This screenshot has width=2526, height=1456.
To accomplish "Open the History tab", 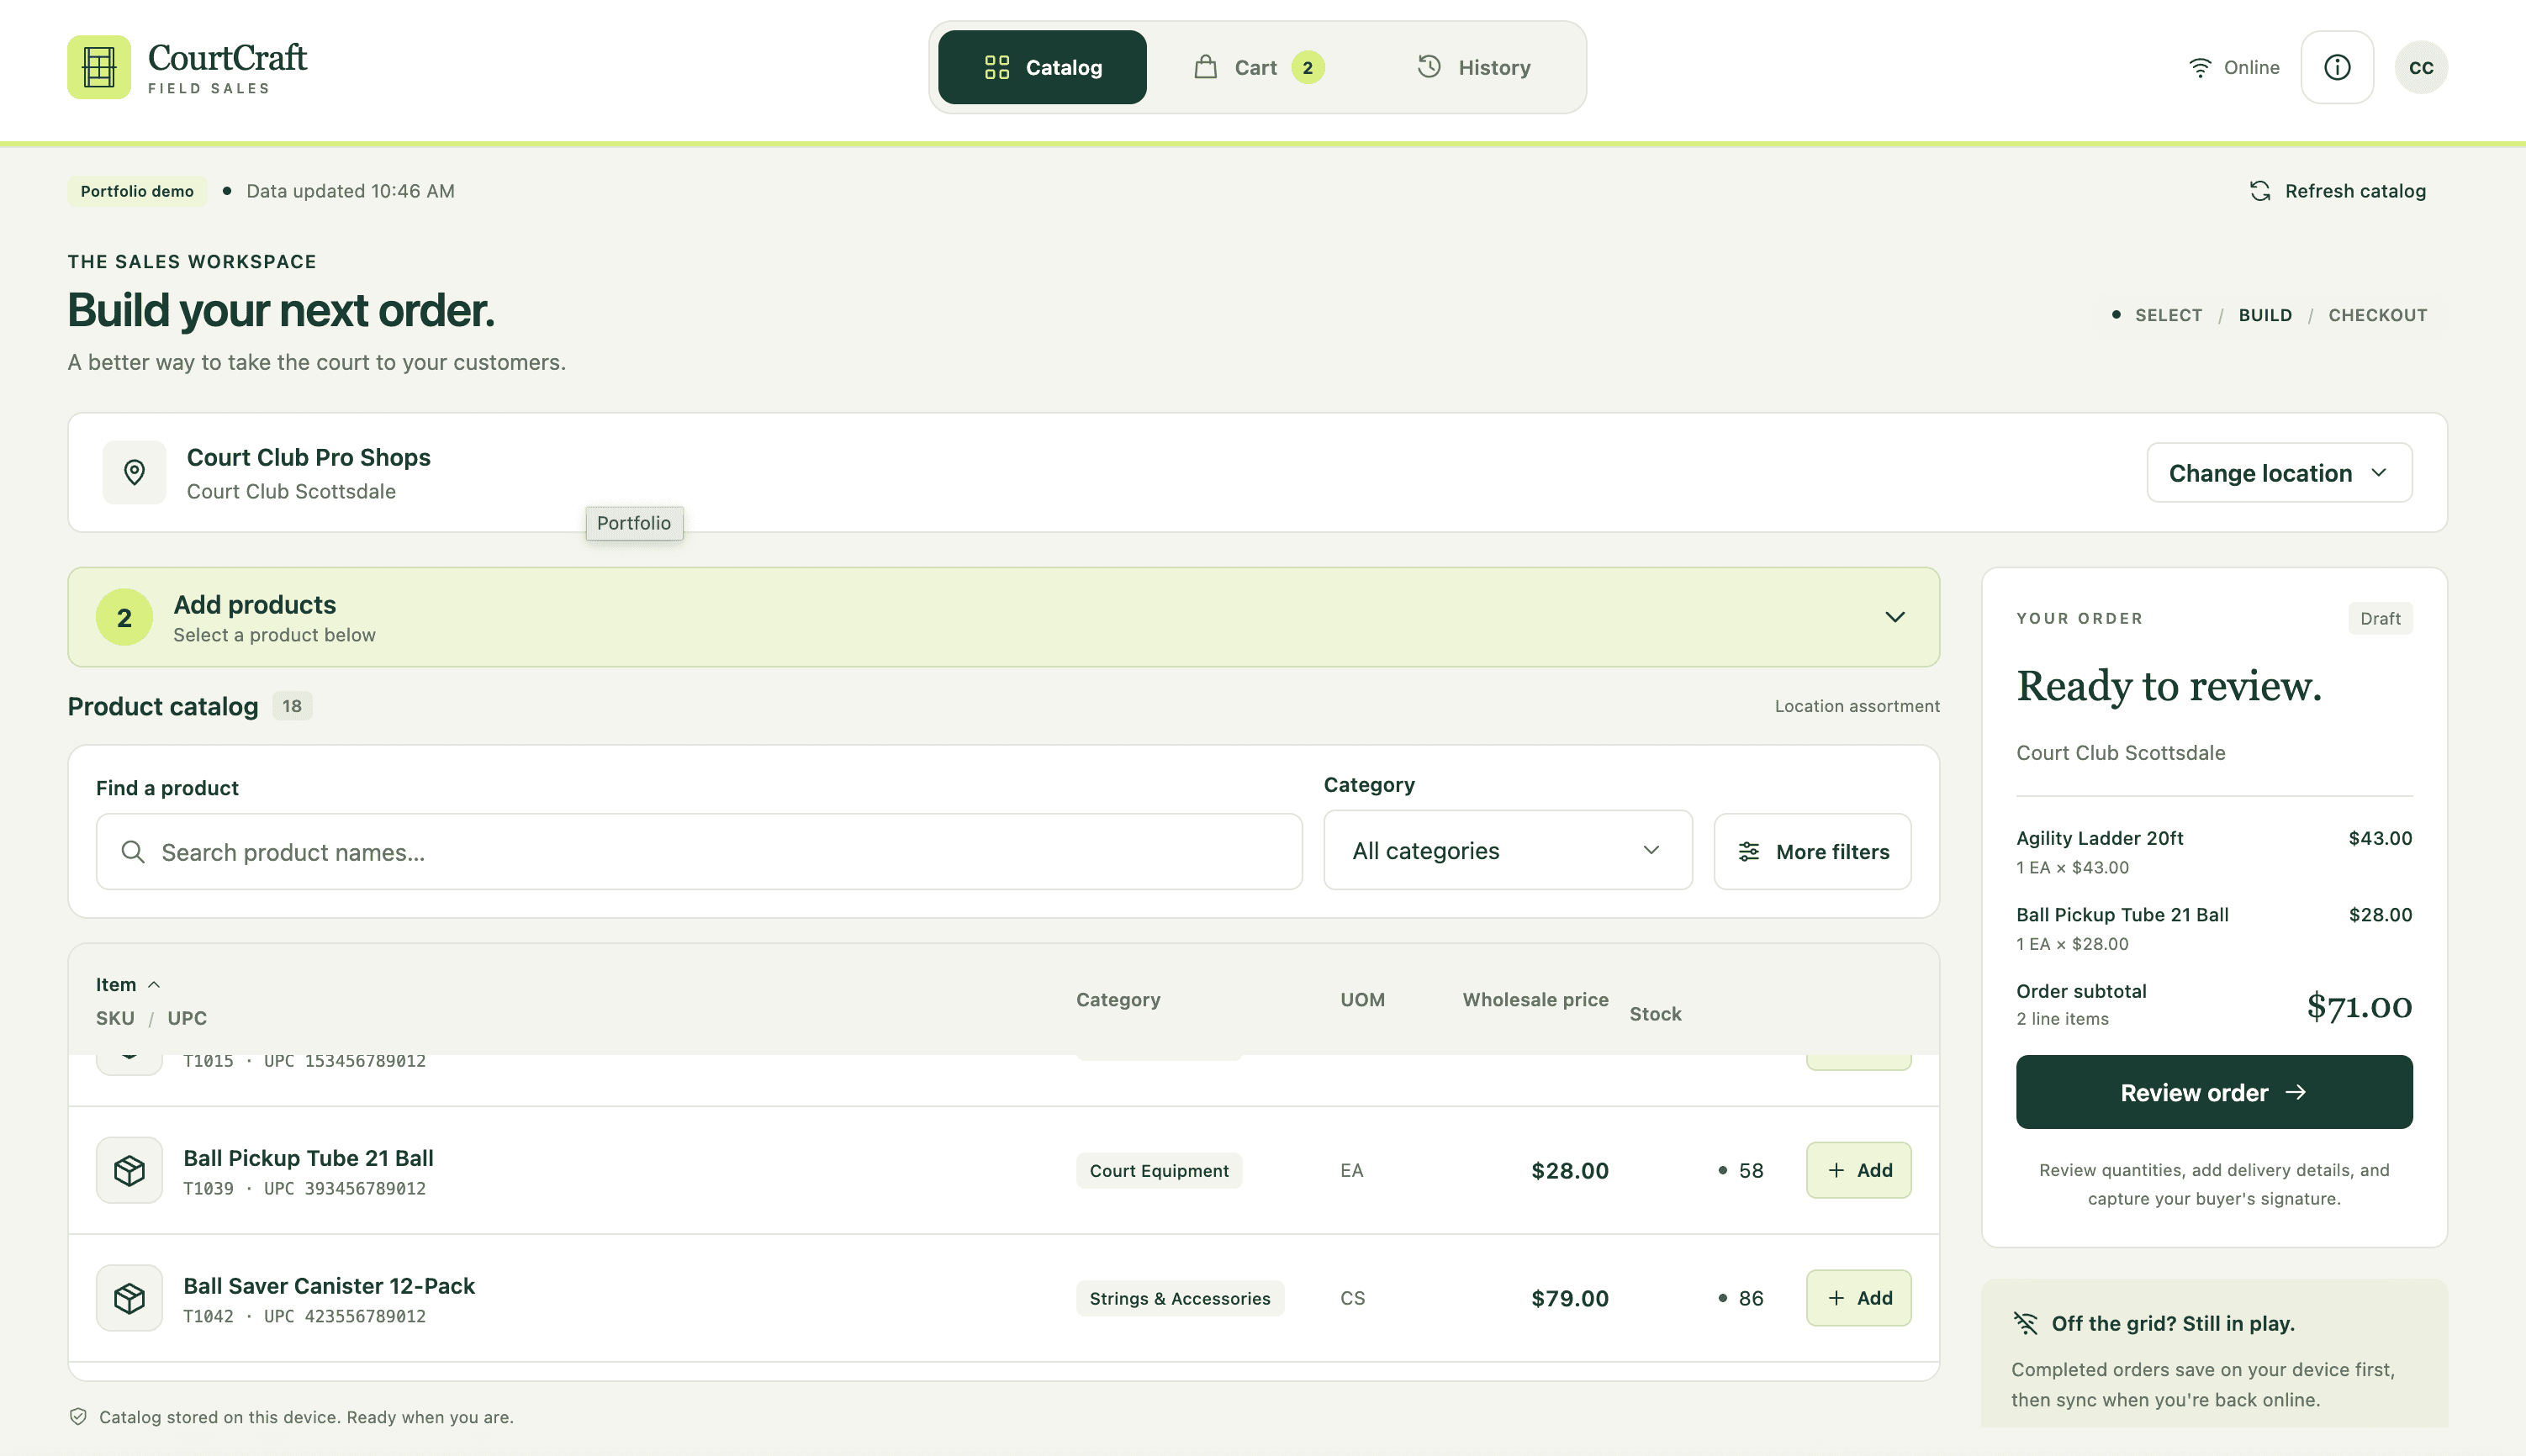I will (1473, 67).
